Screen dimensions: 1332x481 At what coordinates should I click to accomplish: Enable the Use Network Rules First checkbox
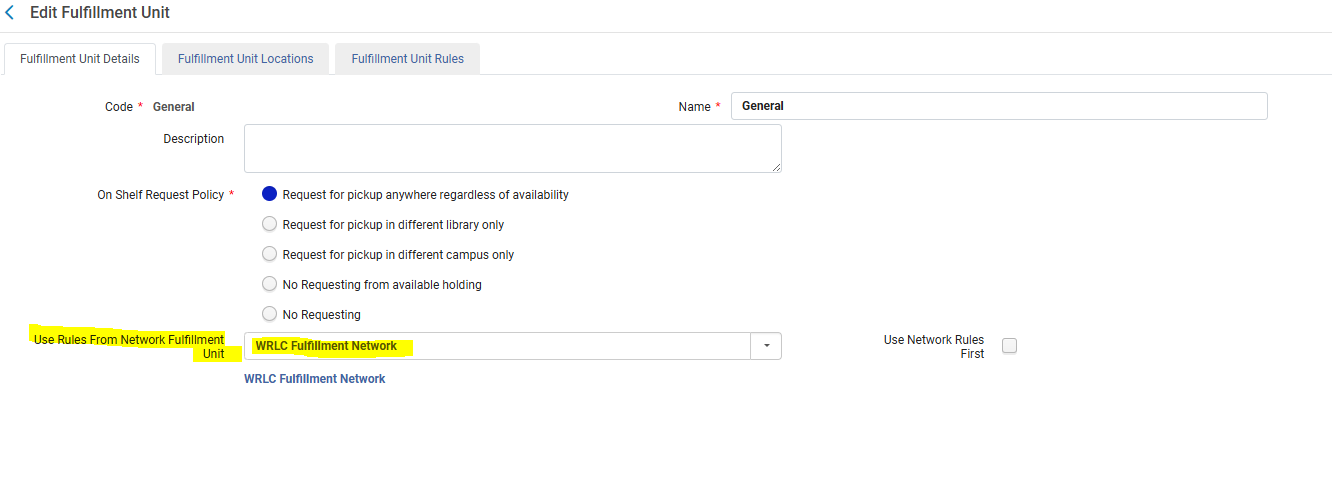pyautogui.click(x=1009, y=346)
